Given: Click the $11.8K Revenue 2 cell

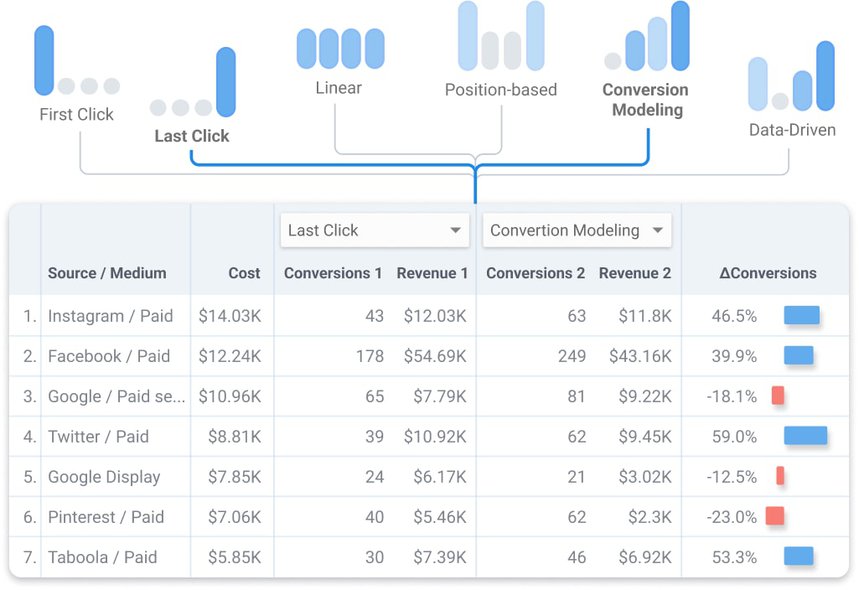Looking at the screenshot, I should point(645,316).
